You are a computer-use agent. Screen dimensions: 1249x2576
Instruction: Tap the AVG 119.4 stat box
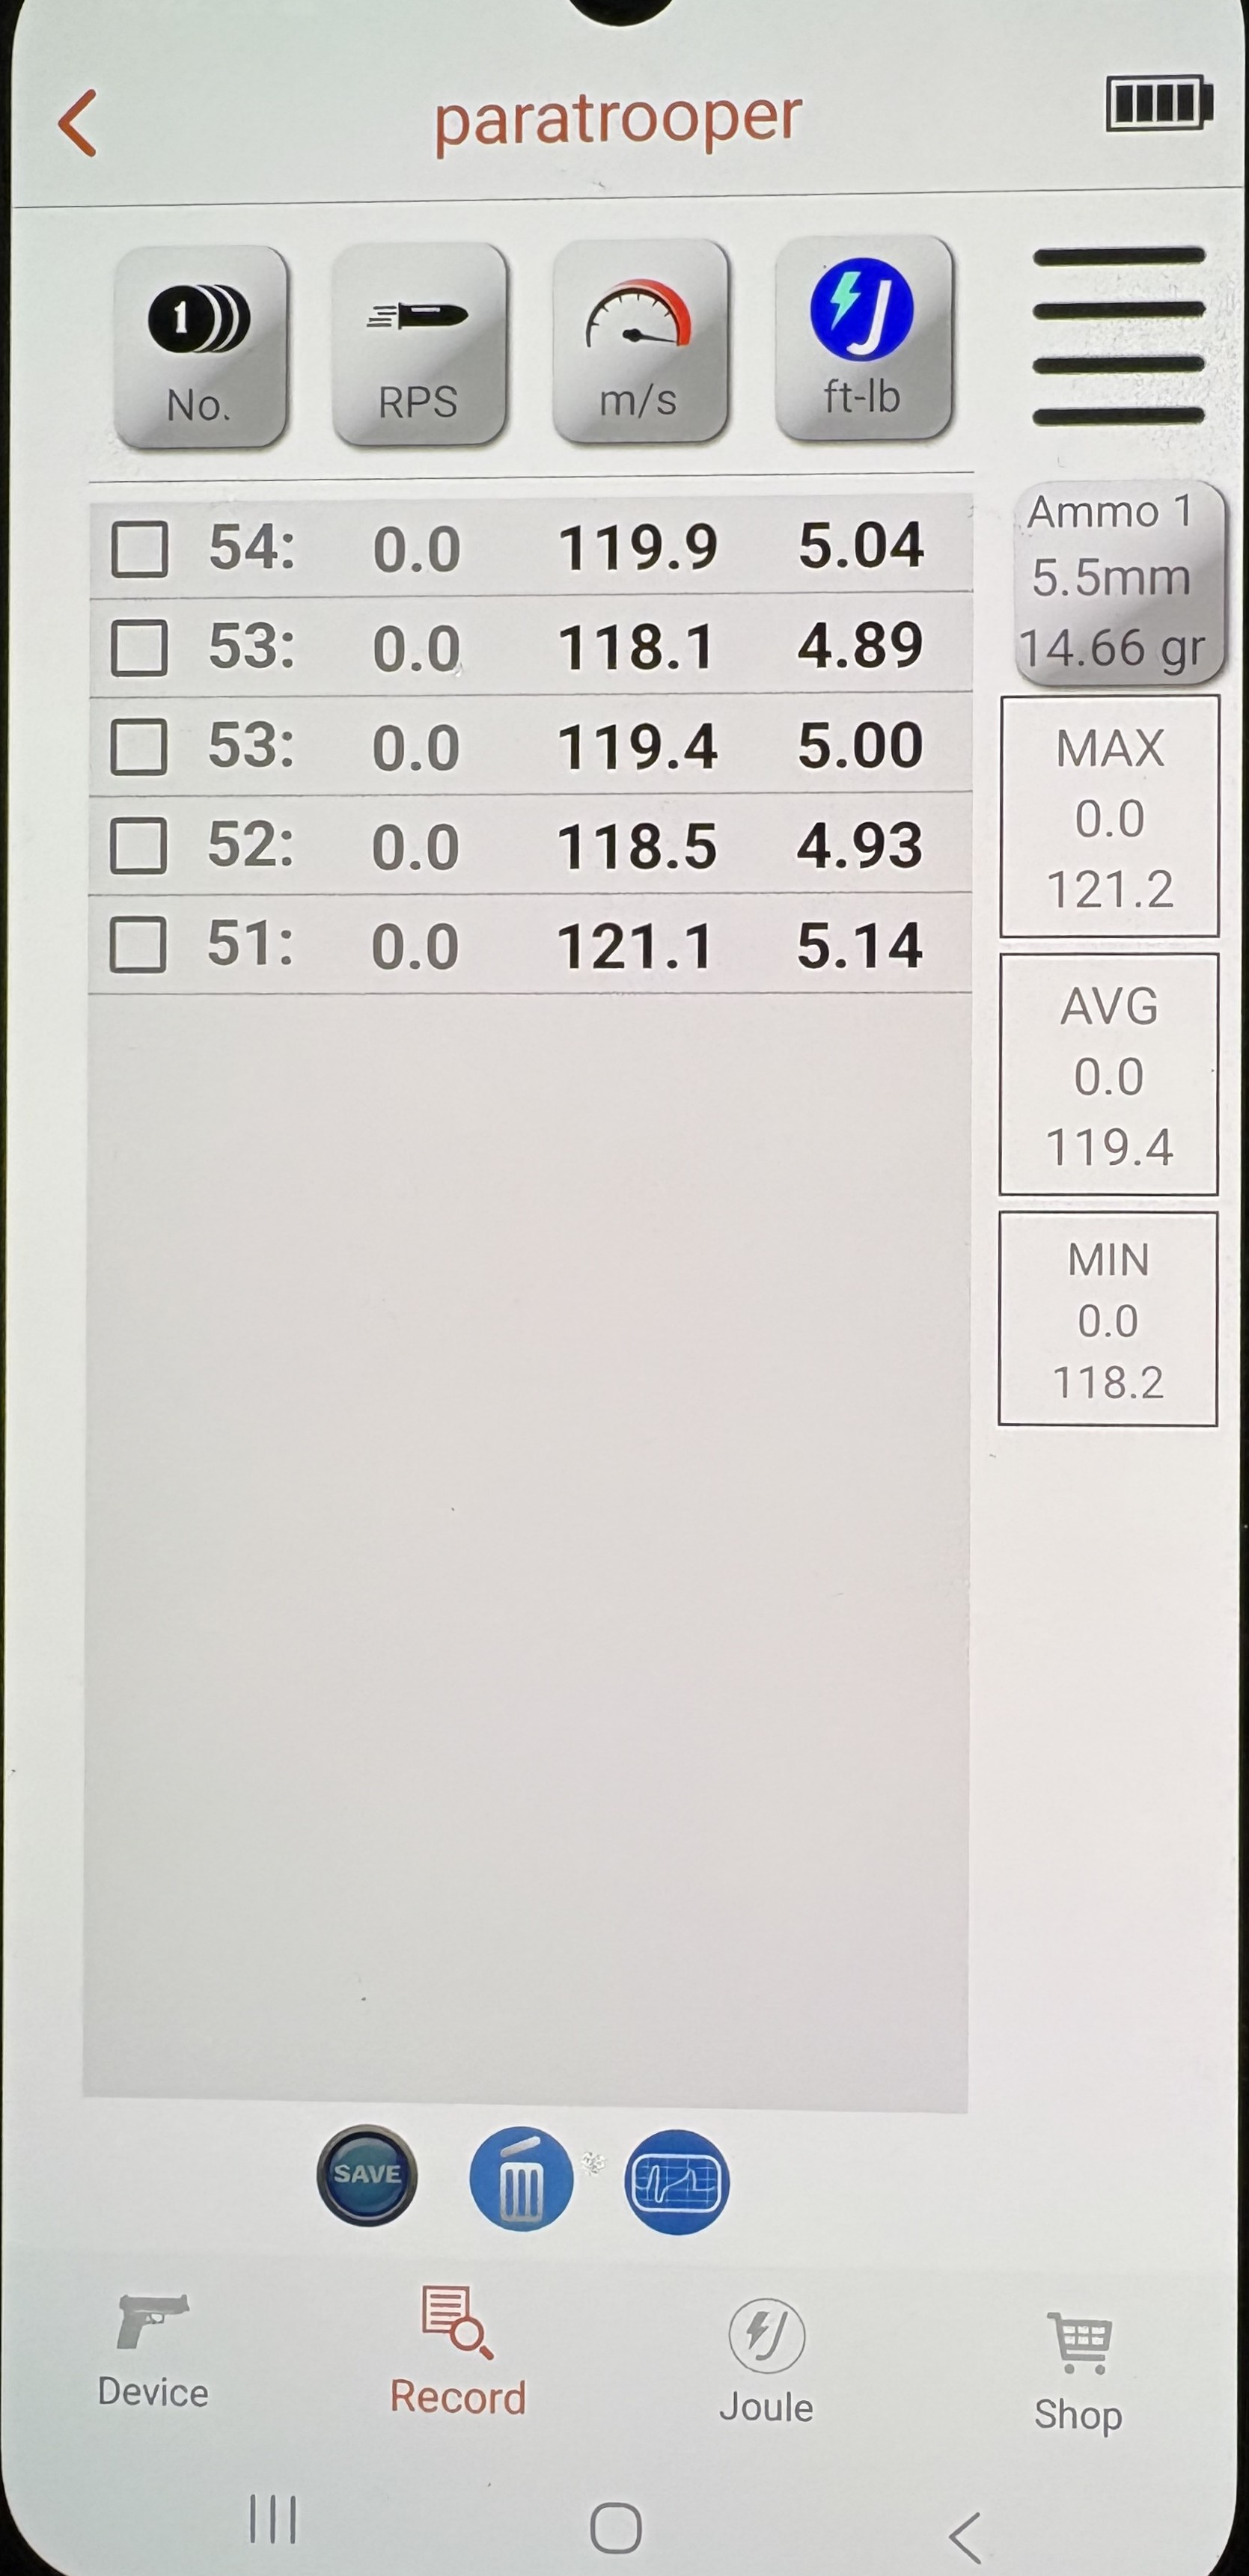1109,1075
